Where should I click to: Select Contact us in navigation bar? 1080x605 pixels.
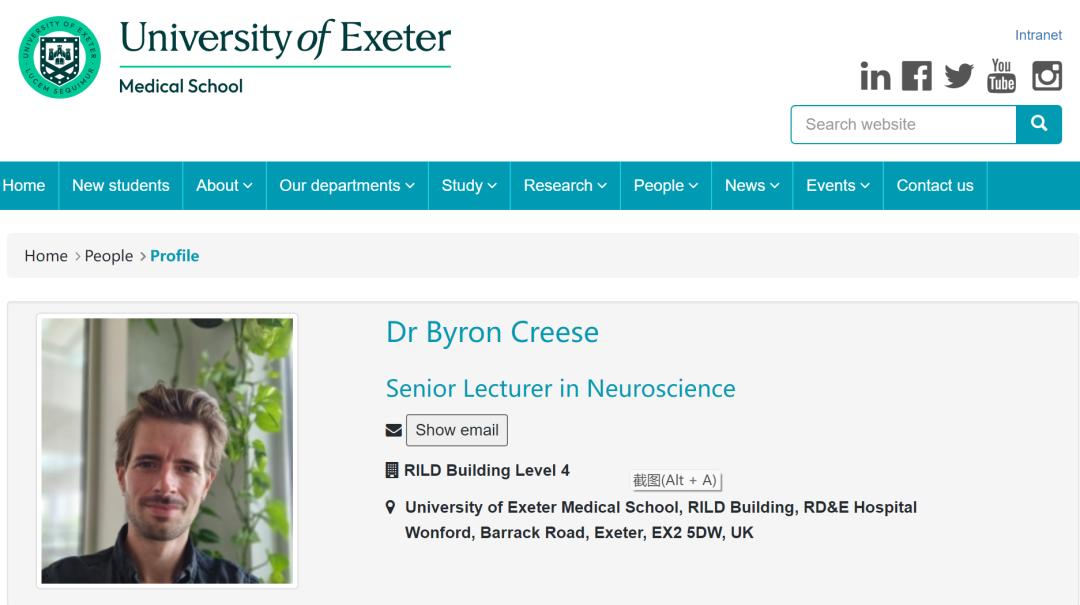pyautogui.click(x=935, y=186)
